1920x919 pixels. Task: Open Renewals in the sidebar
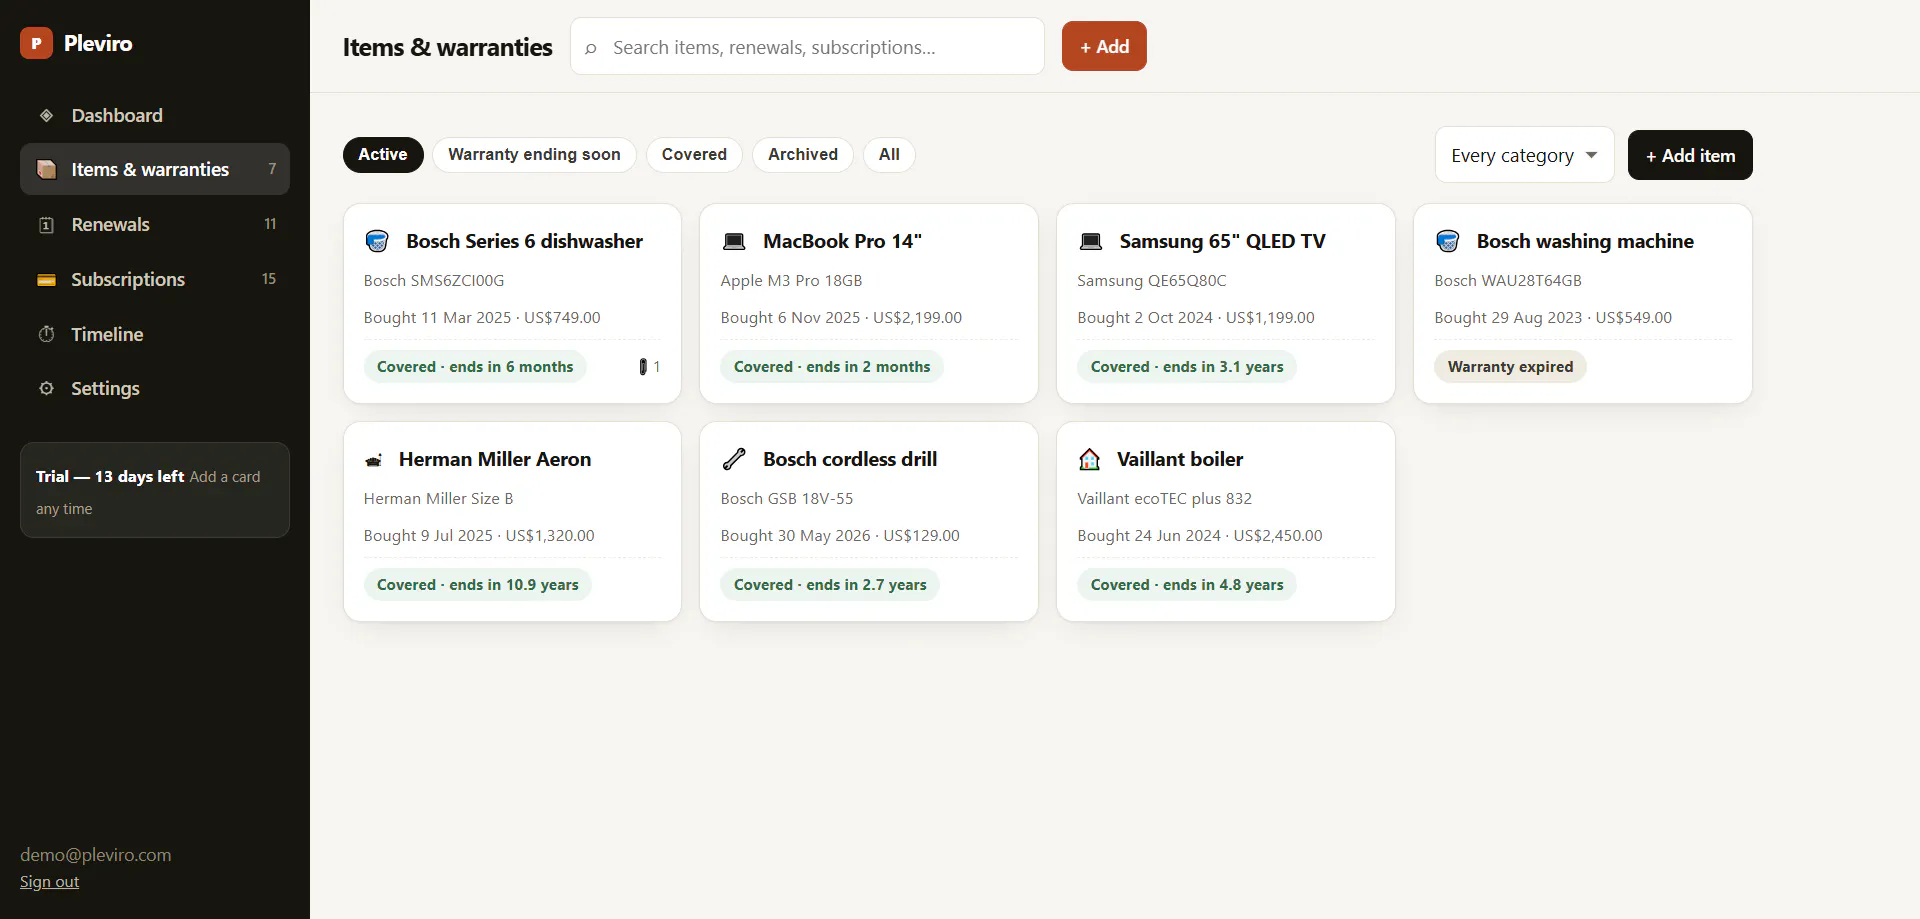tap(155, 225)
